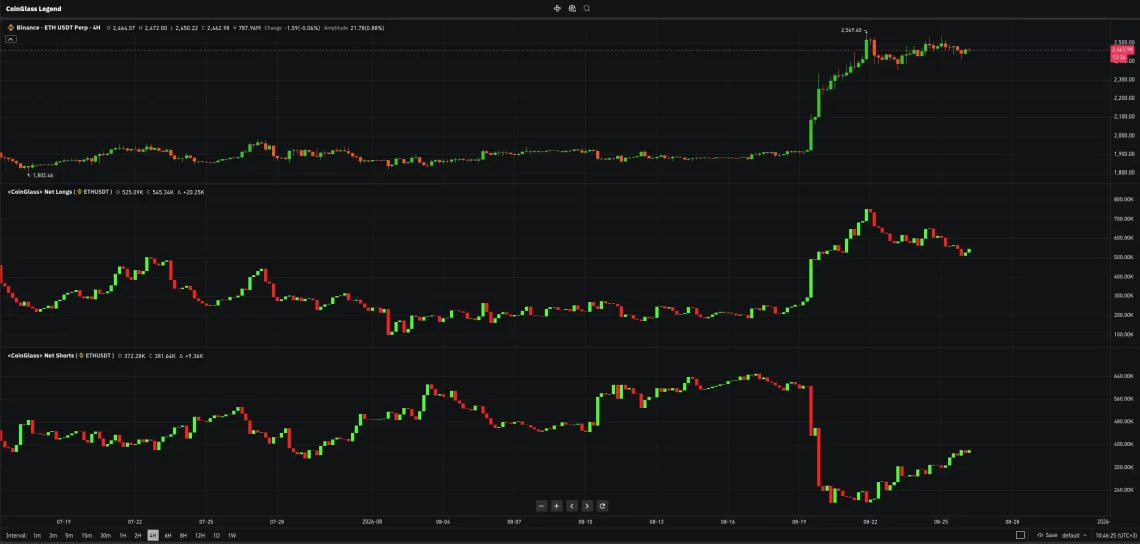
Task: Reset the chart view with the refresh icon
Action: [603, 506]
